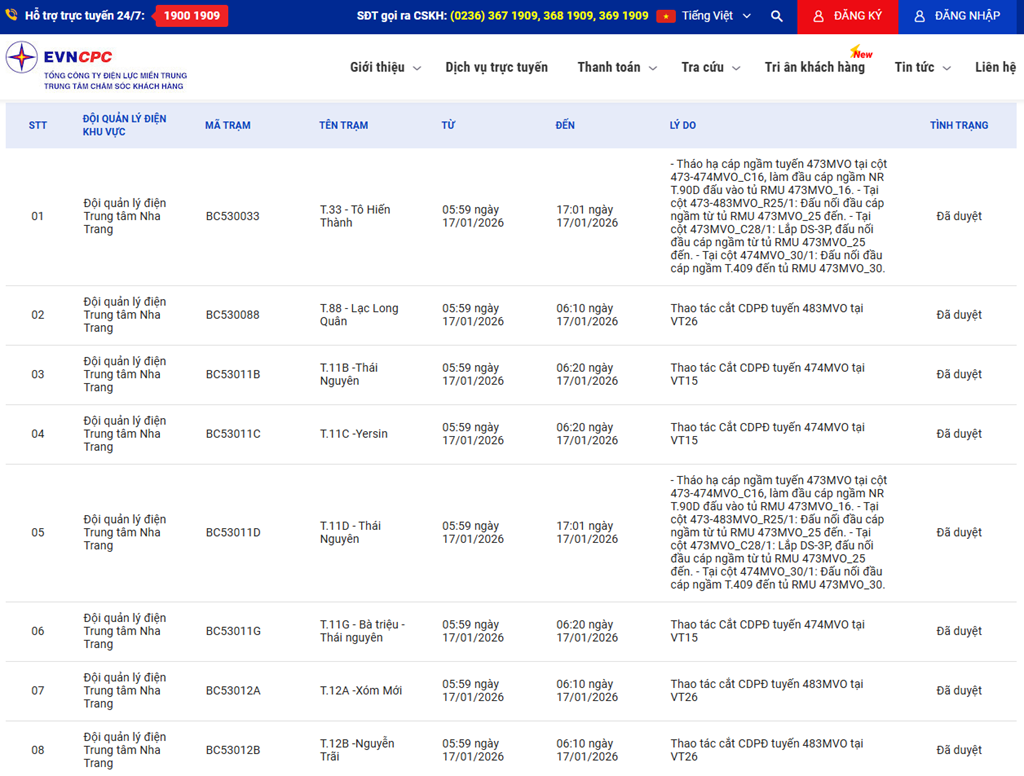Expand the Thanh toán menu

pos(617,67)
